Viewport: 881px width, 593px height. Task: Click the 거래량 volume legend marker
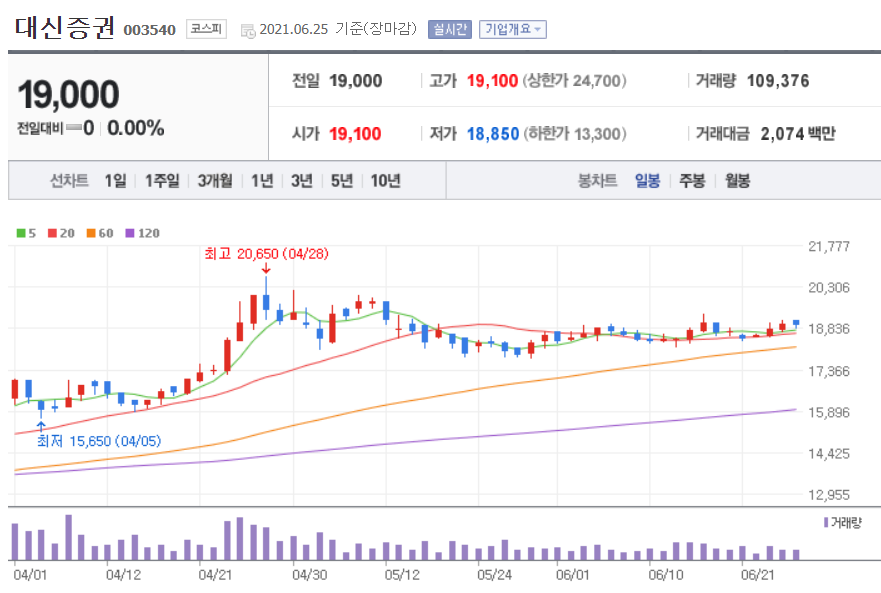point(826,523)
